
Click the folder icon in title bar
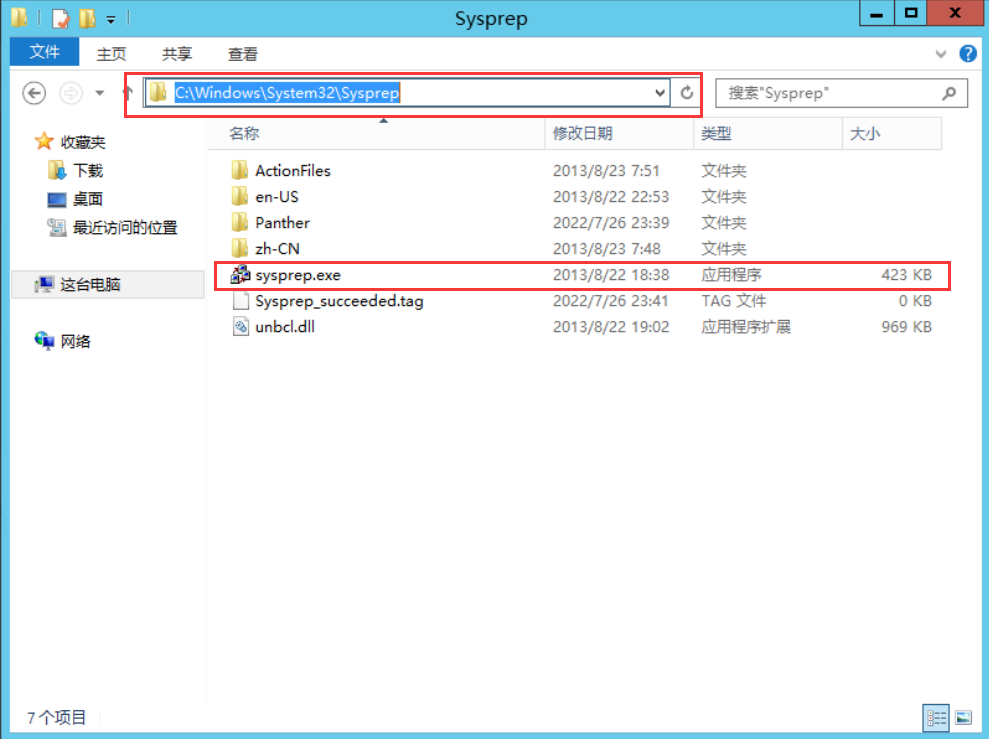tap(20, 18)
